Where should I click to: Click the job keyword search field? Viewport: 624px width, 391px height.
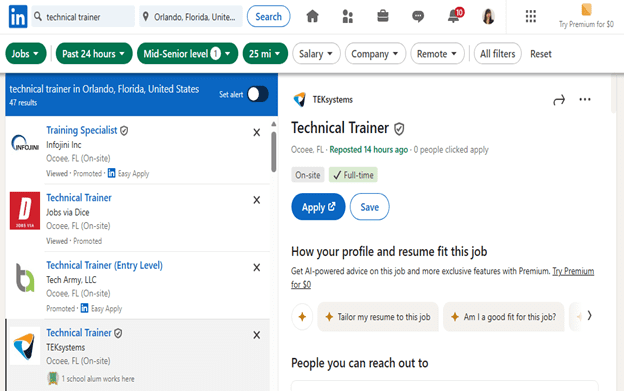(x=83, y=16)
